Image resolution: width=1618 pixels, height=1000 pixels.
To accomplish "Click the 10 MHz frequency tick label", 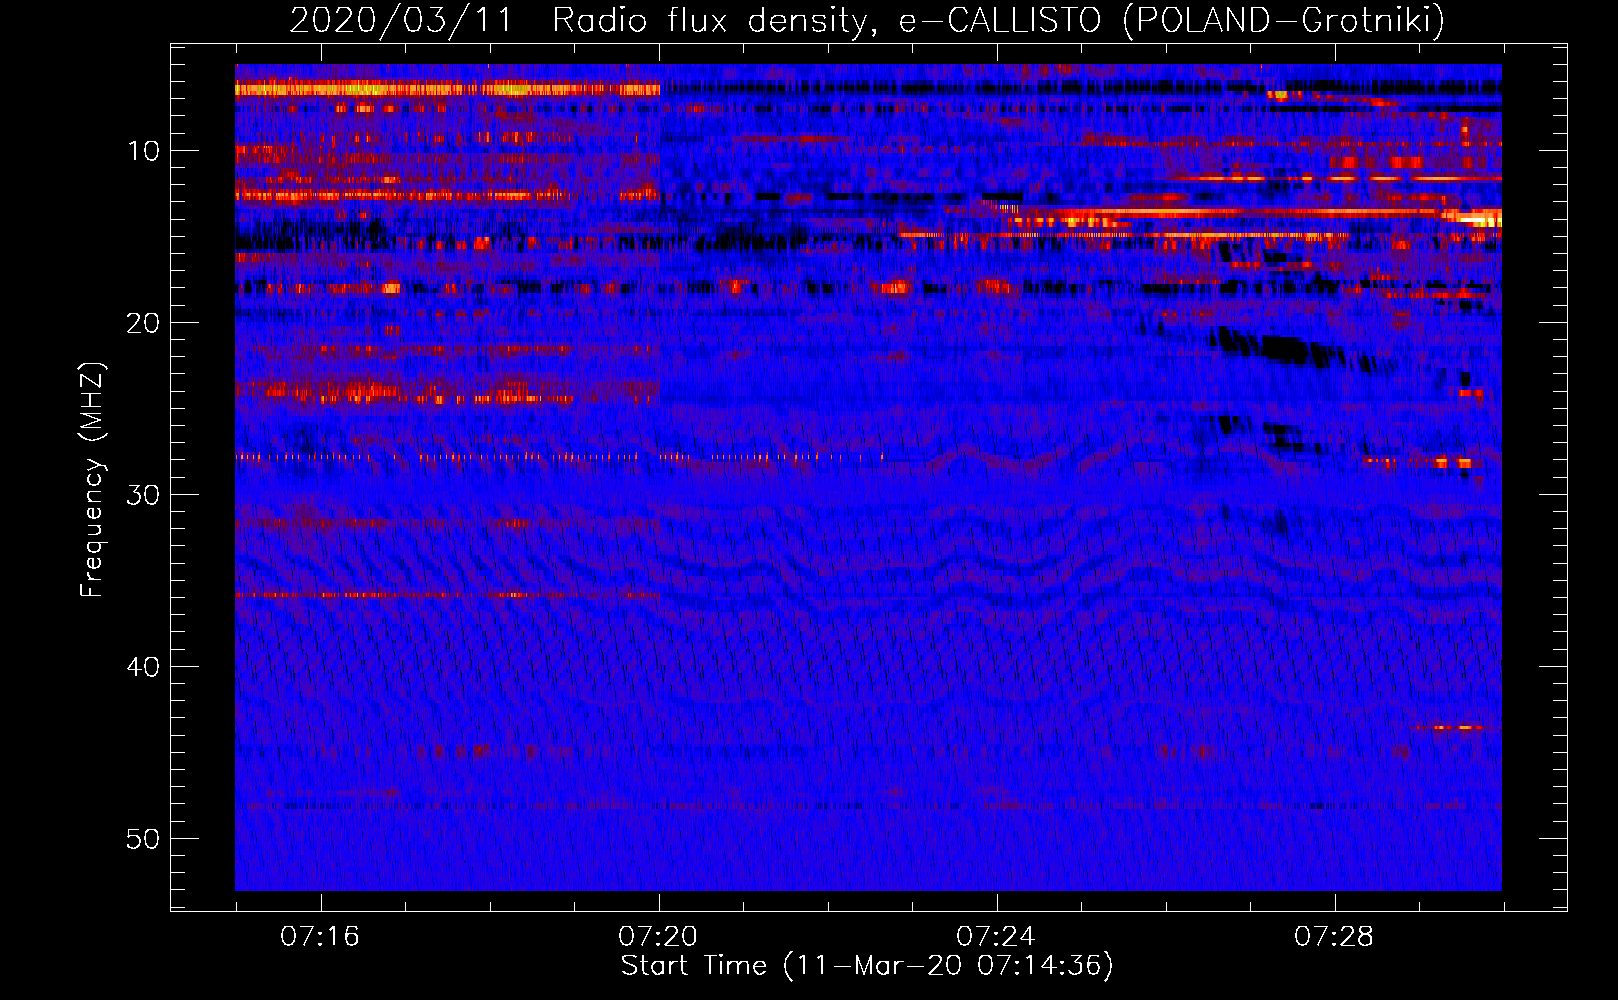I will pos(144,151).
